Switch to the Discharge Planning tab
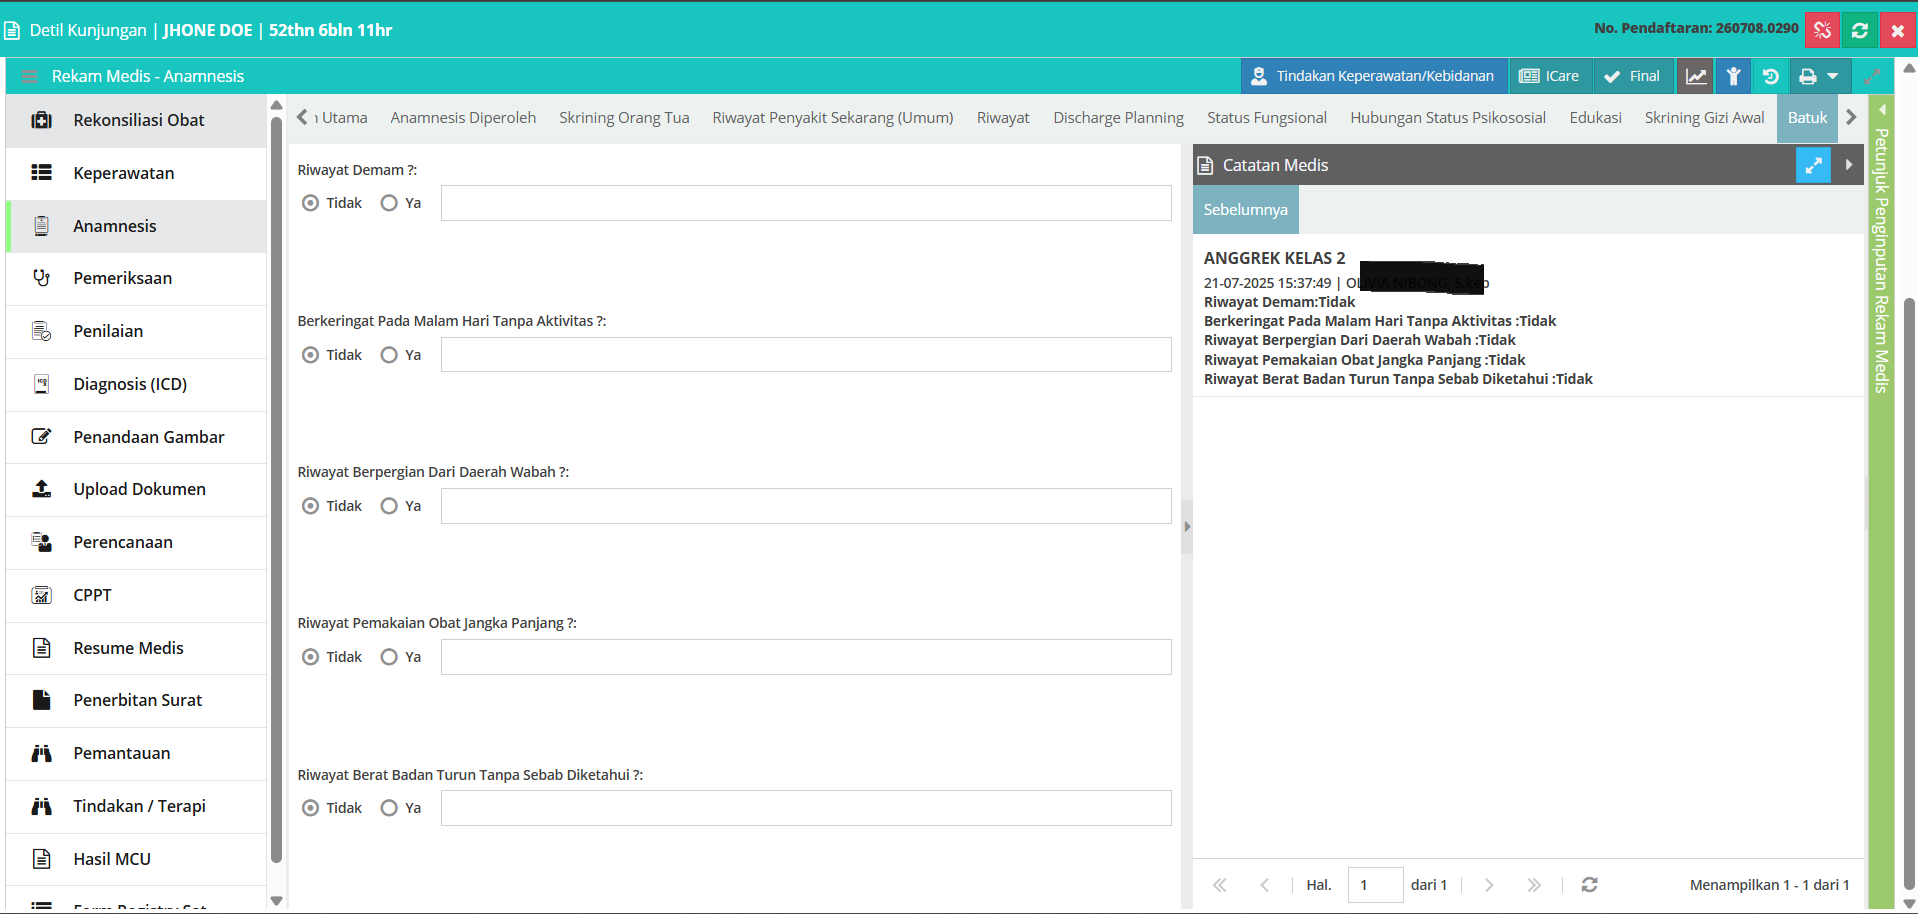 tap(1118, 118)
